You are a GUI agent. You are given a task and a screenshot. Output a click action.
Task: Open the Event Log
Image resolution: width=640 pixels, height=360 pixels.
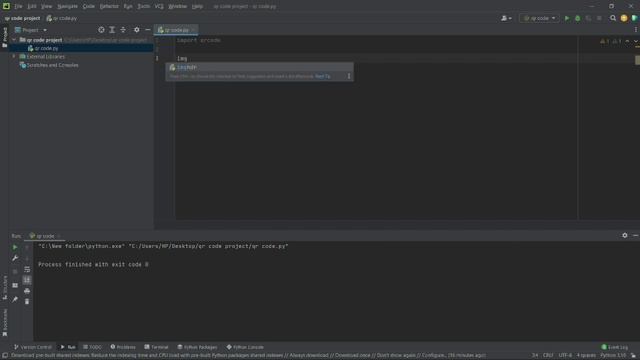click(x=615, y=347)
